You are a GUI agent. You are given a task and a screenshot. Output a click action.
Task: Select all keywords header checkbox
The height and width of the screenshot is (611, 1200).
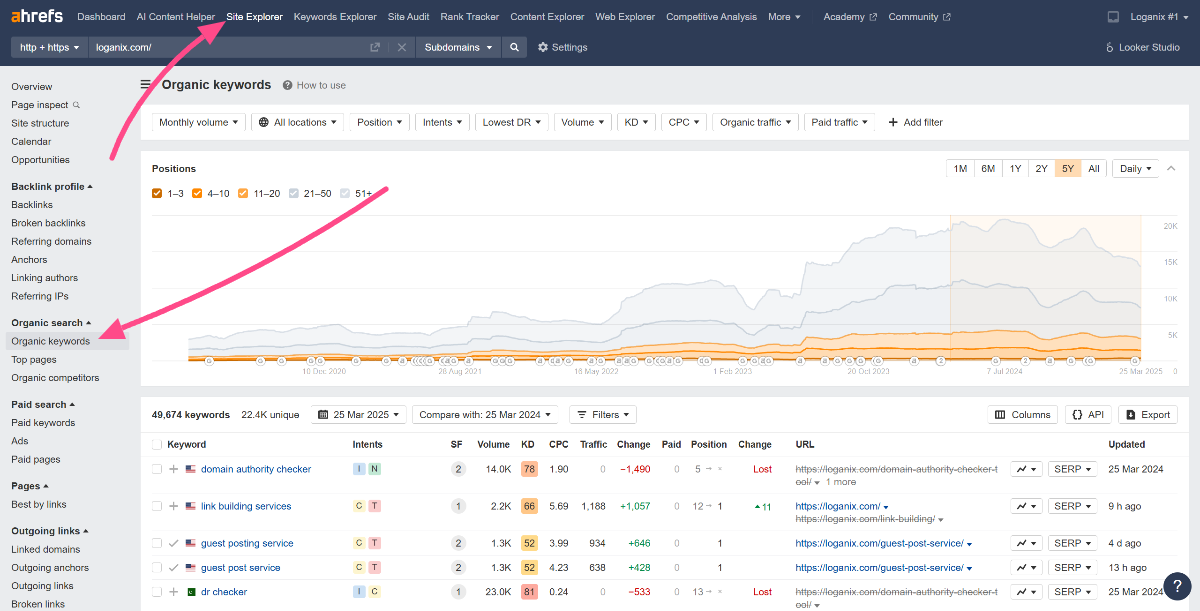click(x=157, y=445)
